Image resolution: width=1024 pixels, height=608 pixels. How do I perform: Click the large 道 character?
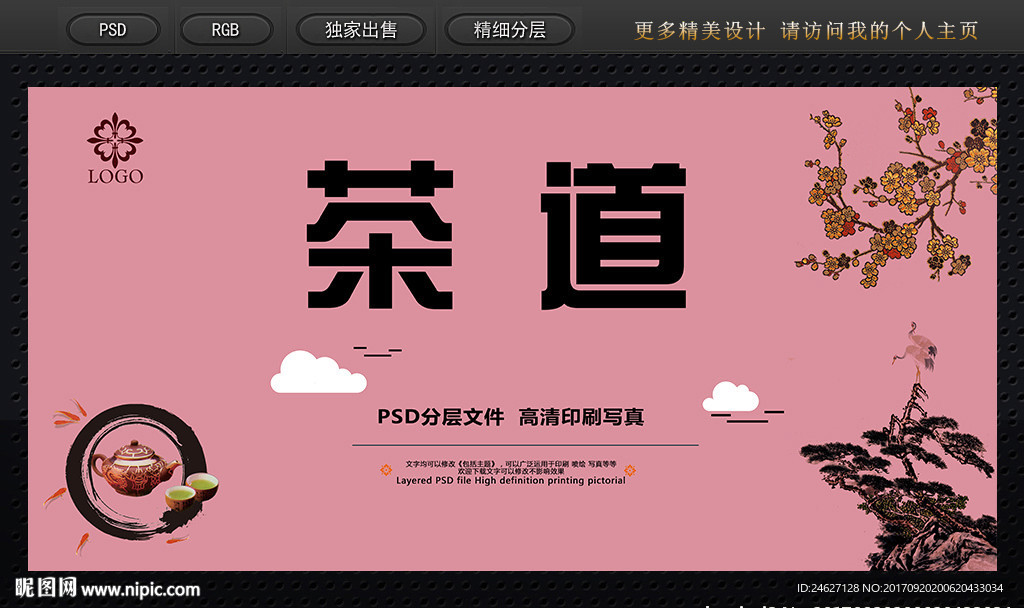pos(613,235)
